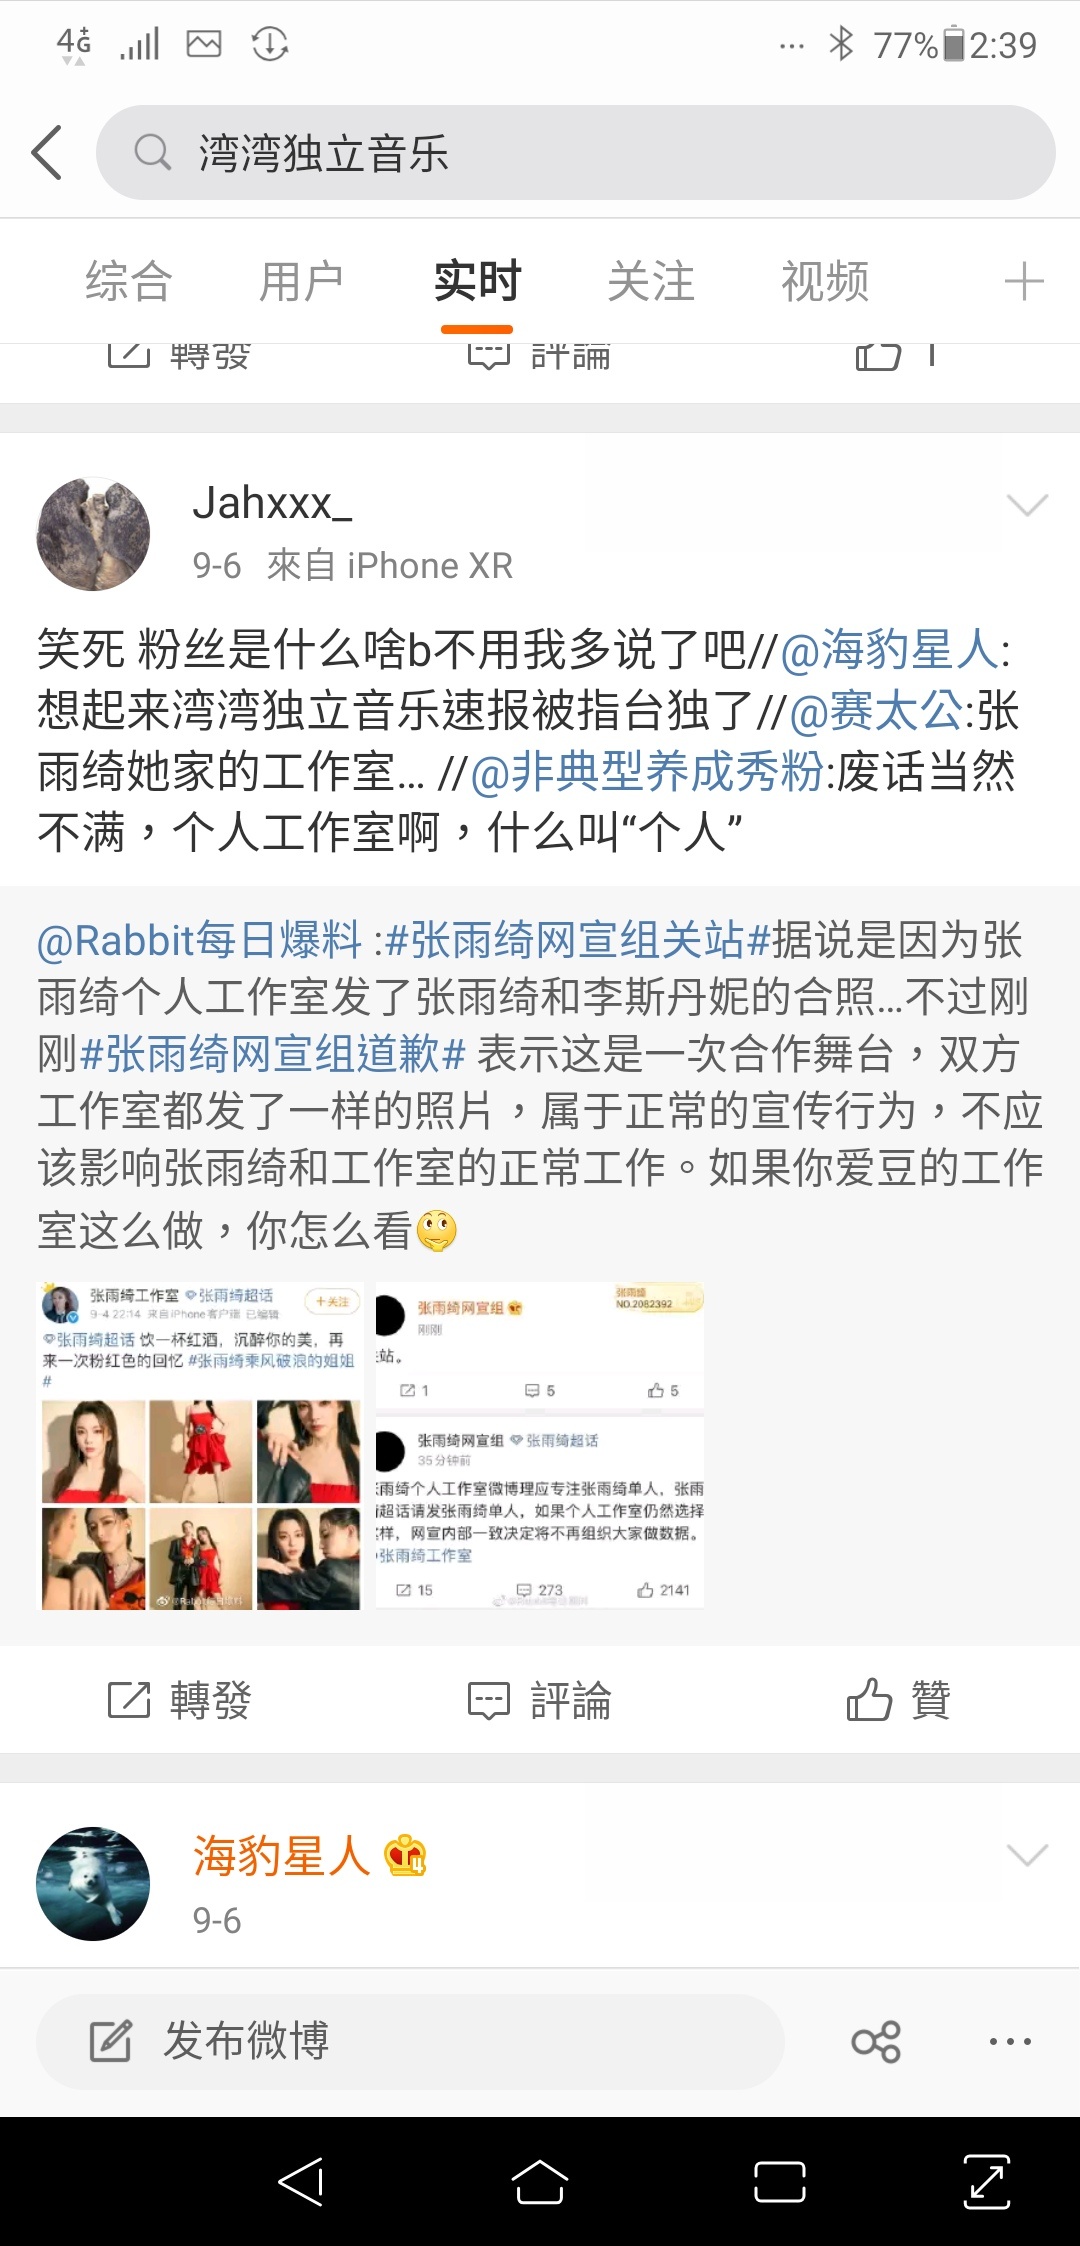Tap the back arrow beside the search bar
Image resolution: width=1080 pixels, height=2246 pixels.
[47, 153]
